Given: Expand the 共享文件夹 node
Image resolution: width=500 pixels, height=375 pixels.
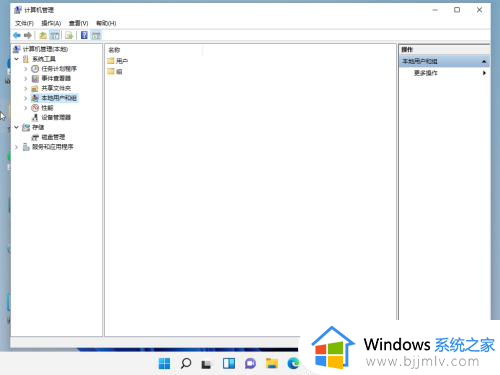Looking at the screenshot, I should [26, 88].
